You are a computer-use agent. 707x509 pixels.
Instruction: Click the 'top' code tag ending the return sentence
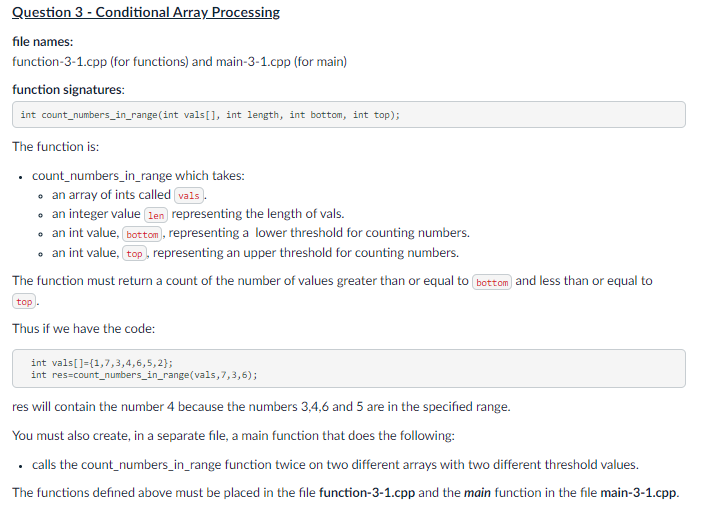[24, 302]
